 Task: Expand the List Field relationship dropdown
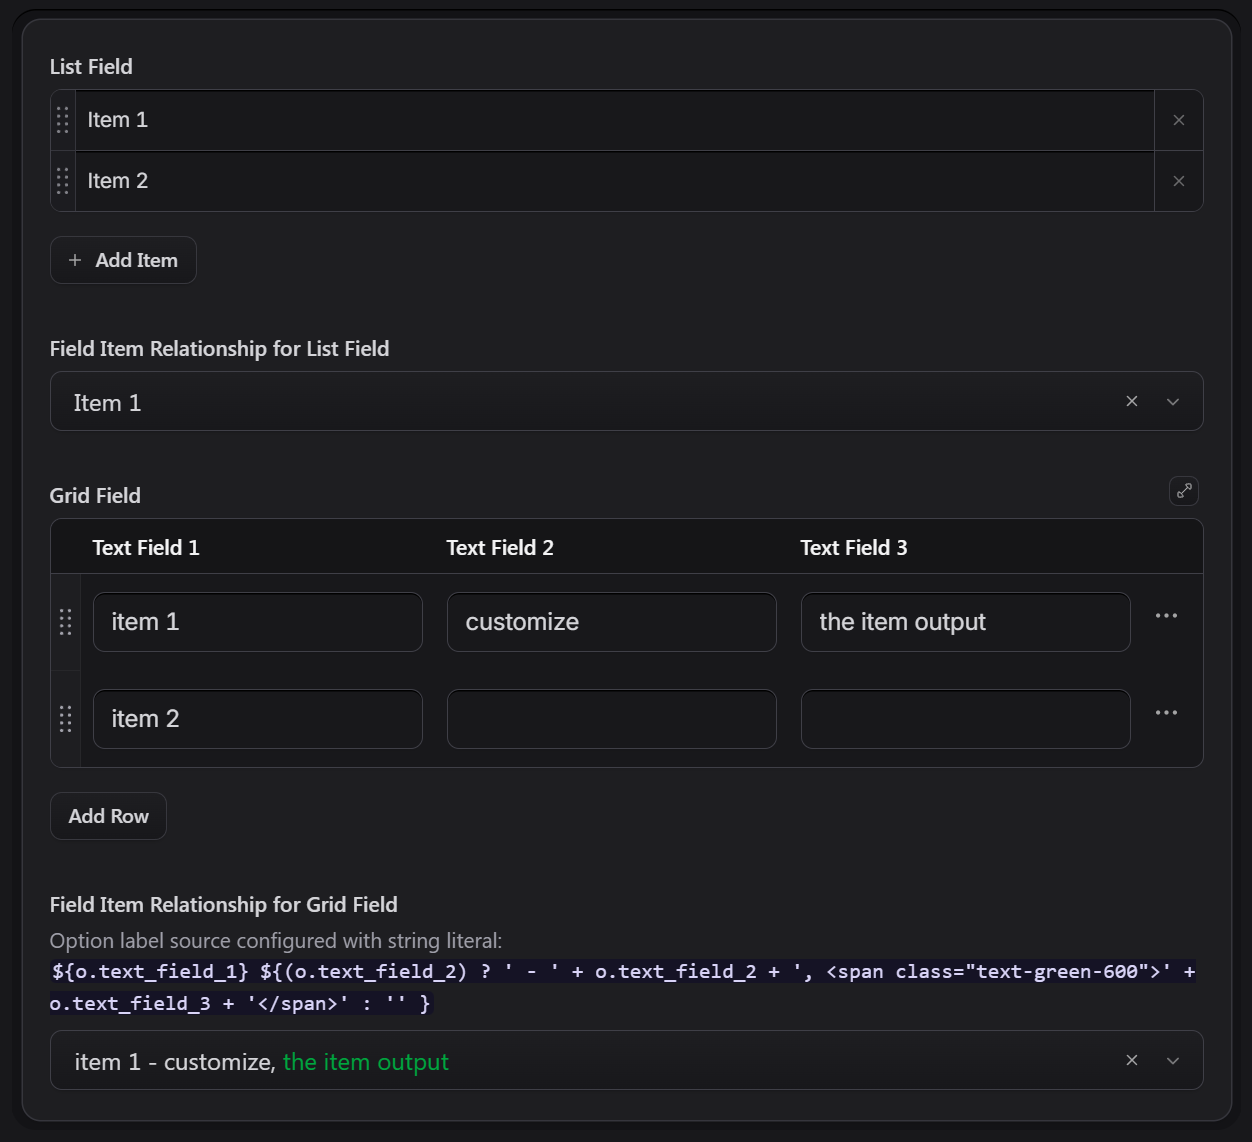point(1173,402)
